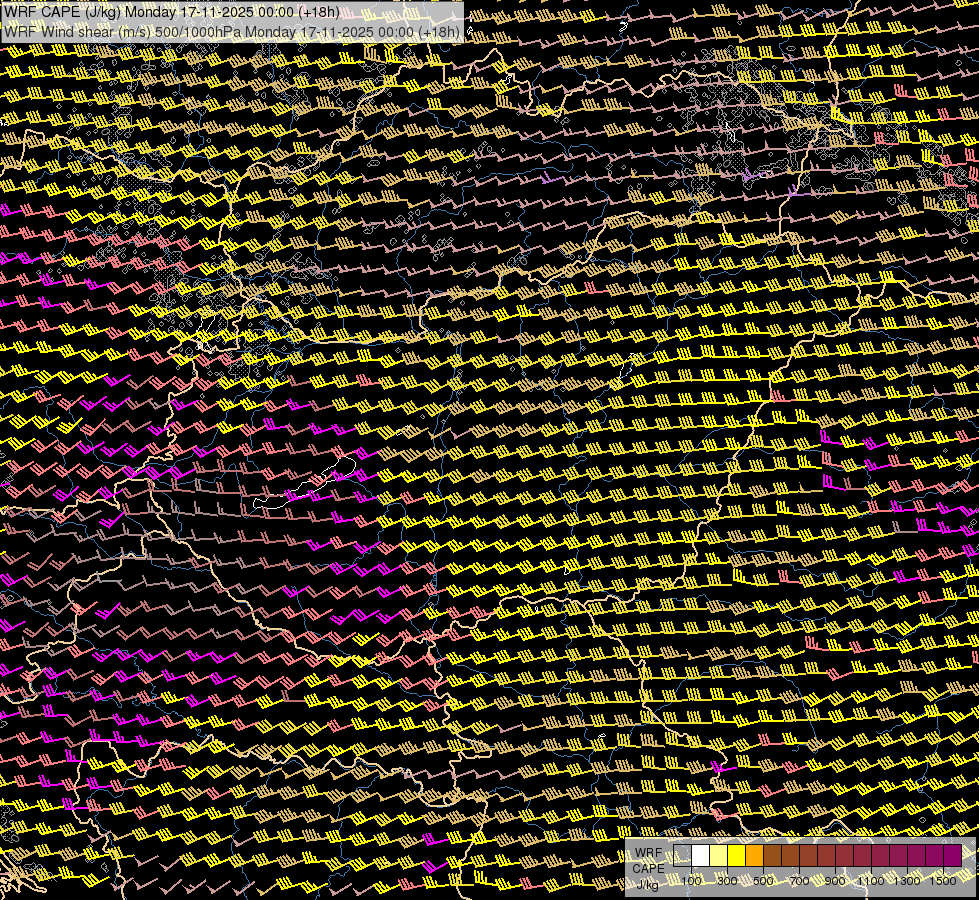Click the empty gray below-100 legend swatch
Viewport: 979px width, 900px height.
coord(682,856)
